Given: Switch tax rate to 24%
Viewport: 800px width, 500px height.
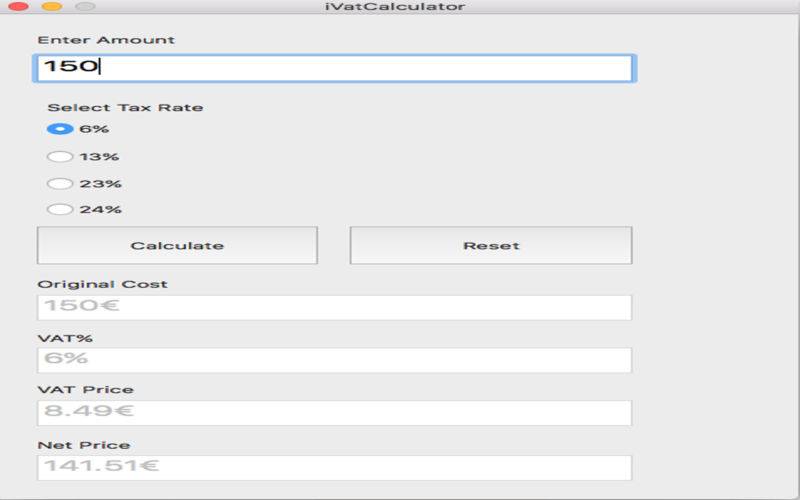Looking at the screenshot, I should (x=60, y=209).
